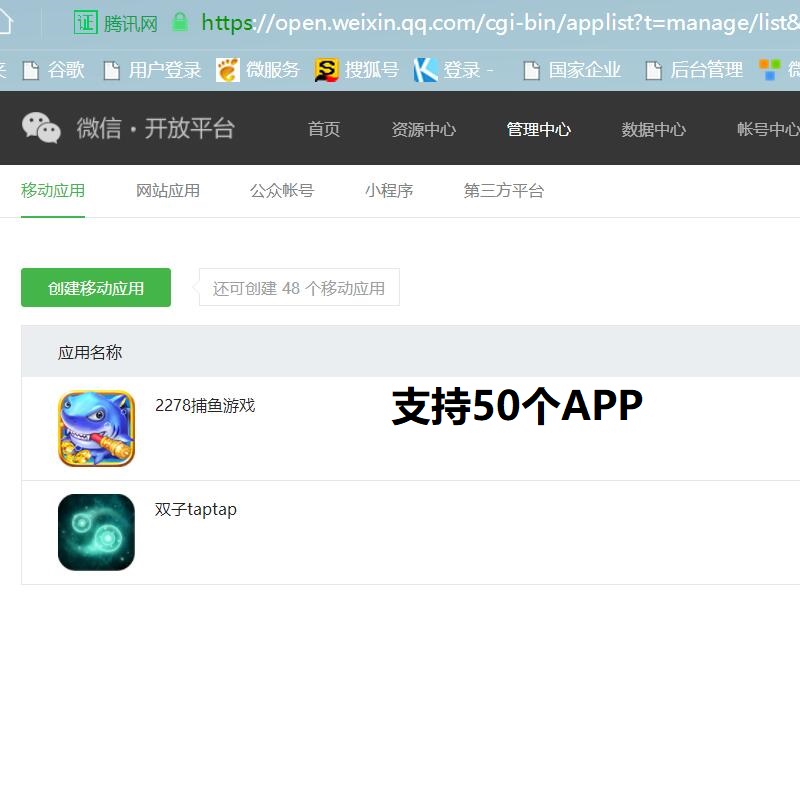
Task: Click the 创建移动应用 button
Action: [x=96, y=288]
